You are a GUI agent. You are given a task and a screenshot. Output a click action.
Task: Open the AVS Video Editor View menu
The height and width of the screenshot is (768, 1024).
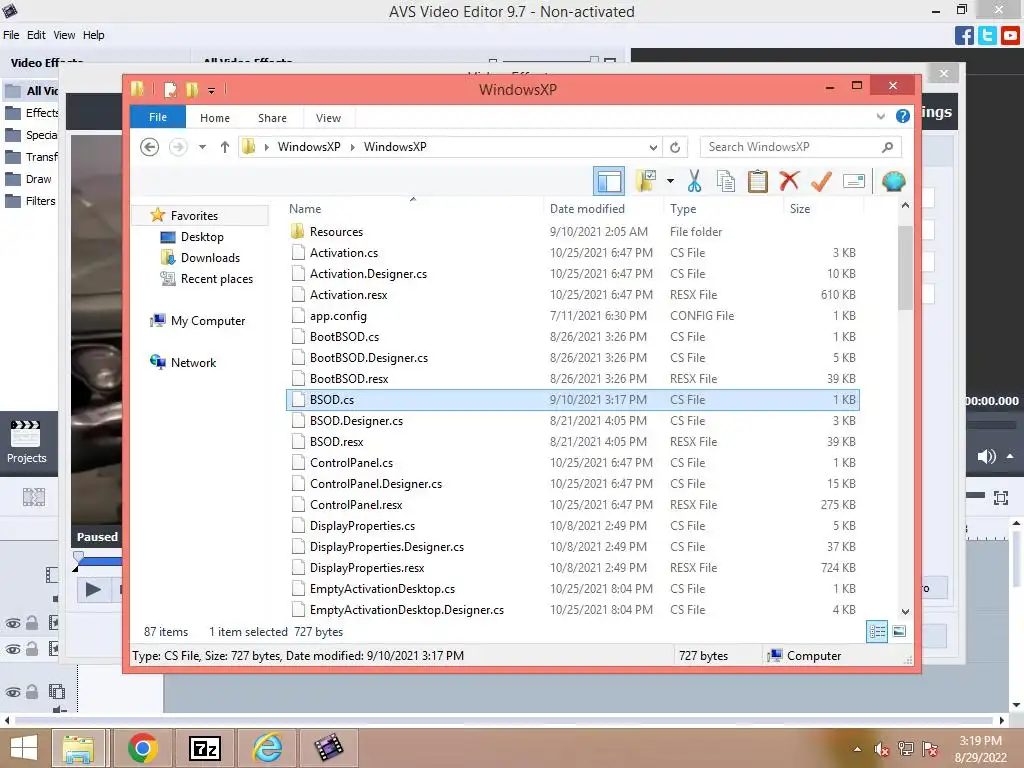[x=64, y=35]
